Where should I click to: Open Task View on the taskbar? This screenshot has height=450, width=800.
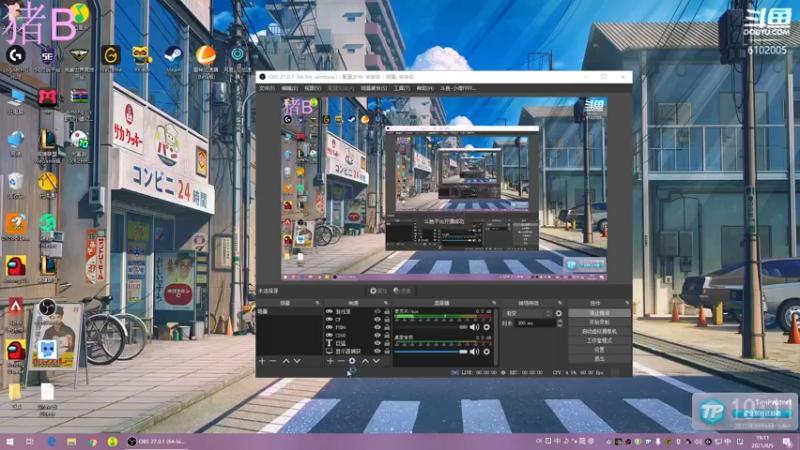coord(30,442)
